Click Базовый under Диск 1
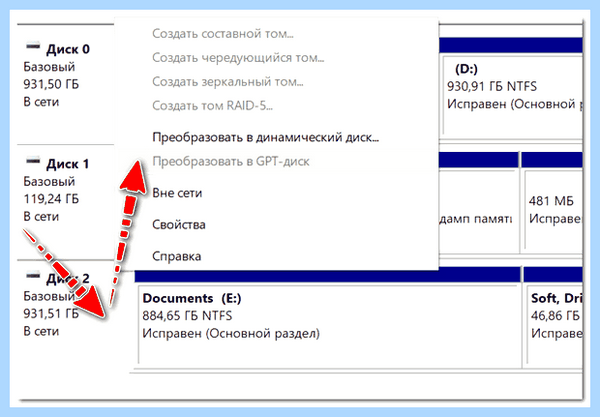Screen dimensions: 600x417 pos(49,182)
